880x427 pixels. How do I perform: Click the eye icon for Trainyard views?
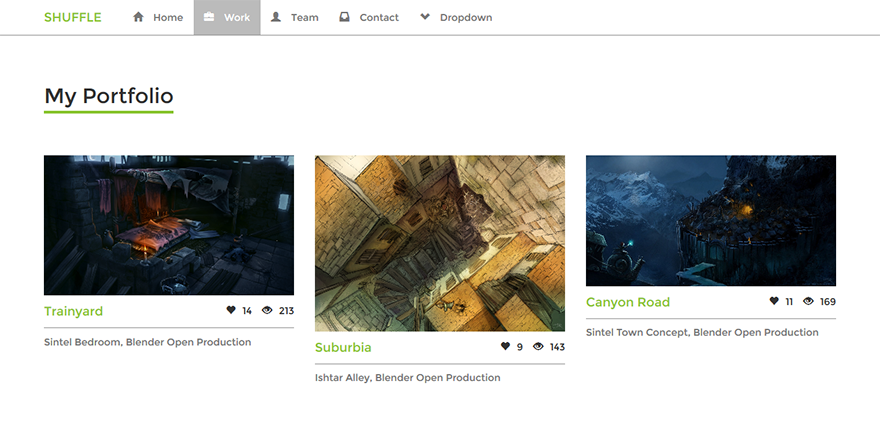(267, 310)
